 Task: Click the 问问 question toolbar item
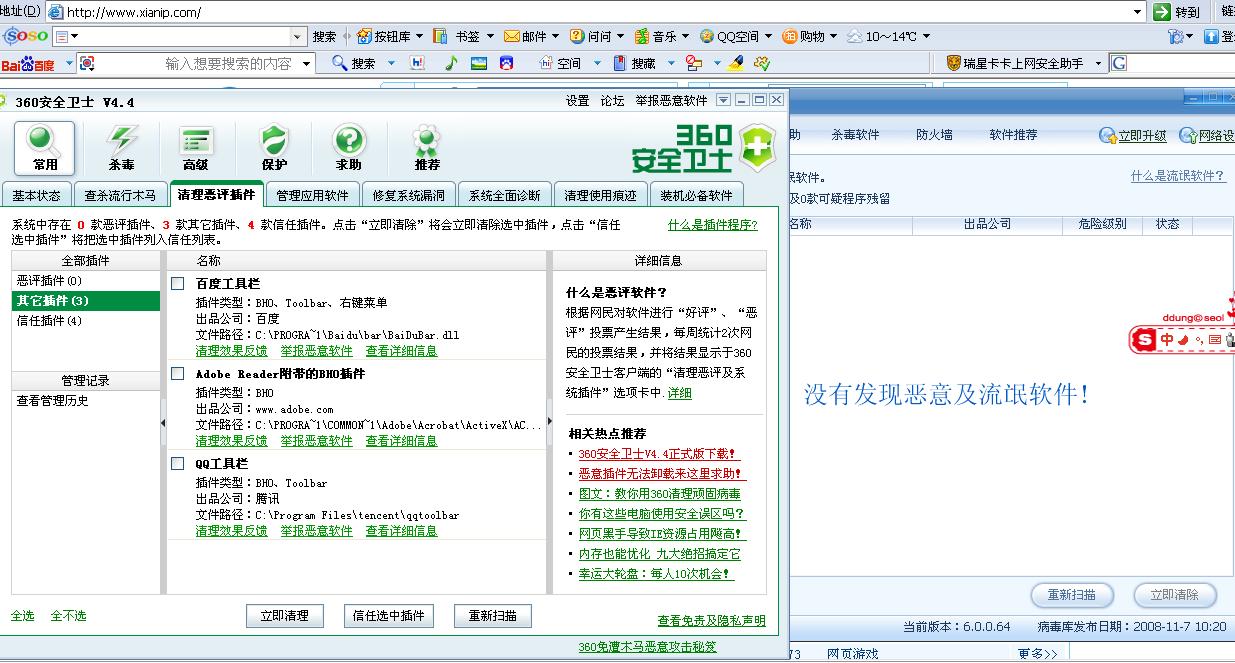(x=590, y=36)
